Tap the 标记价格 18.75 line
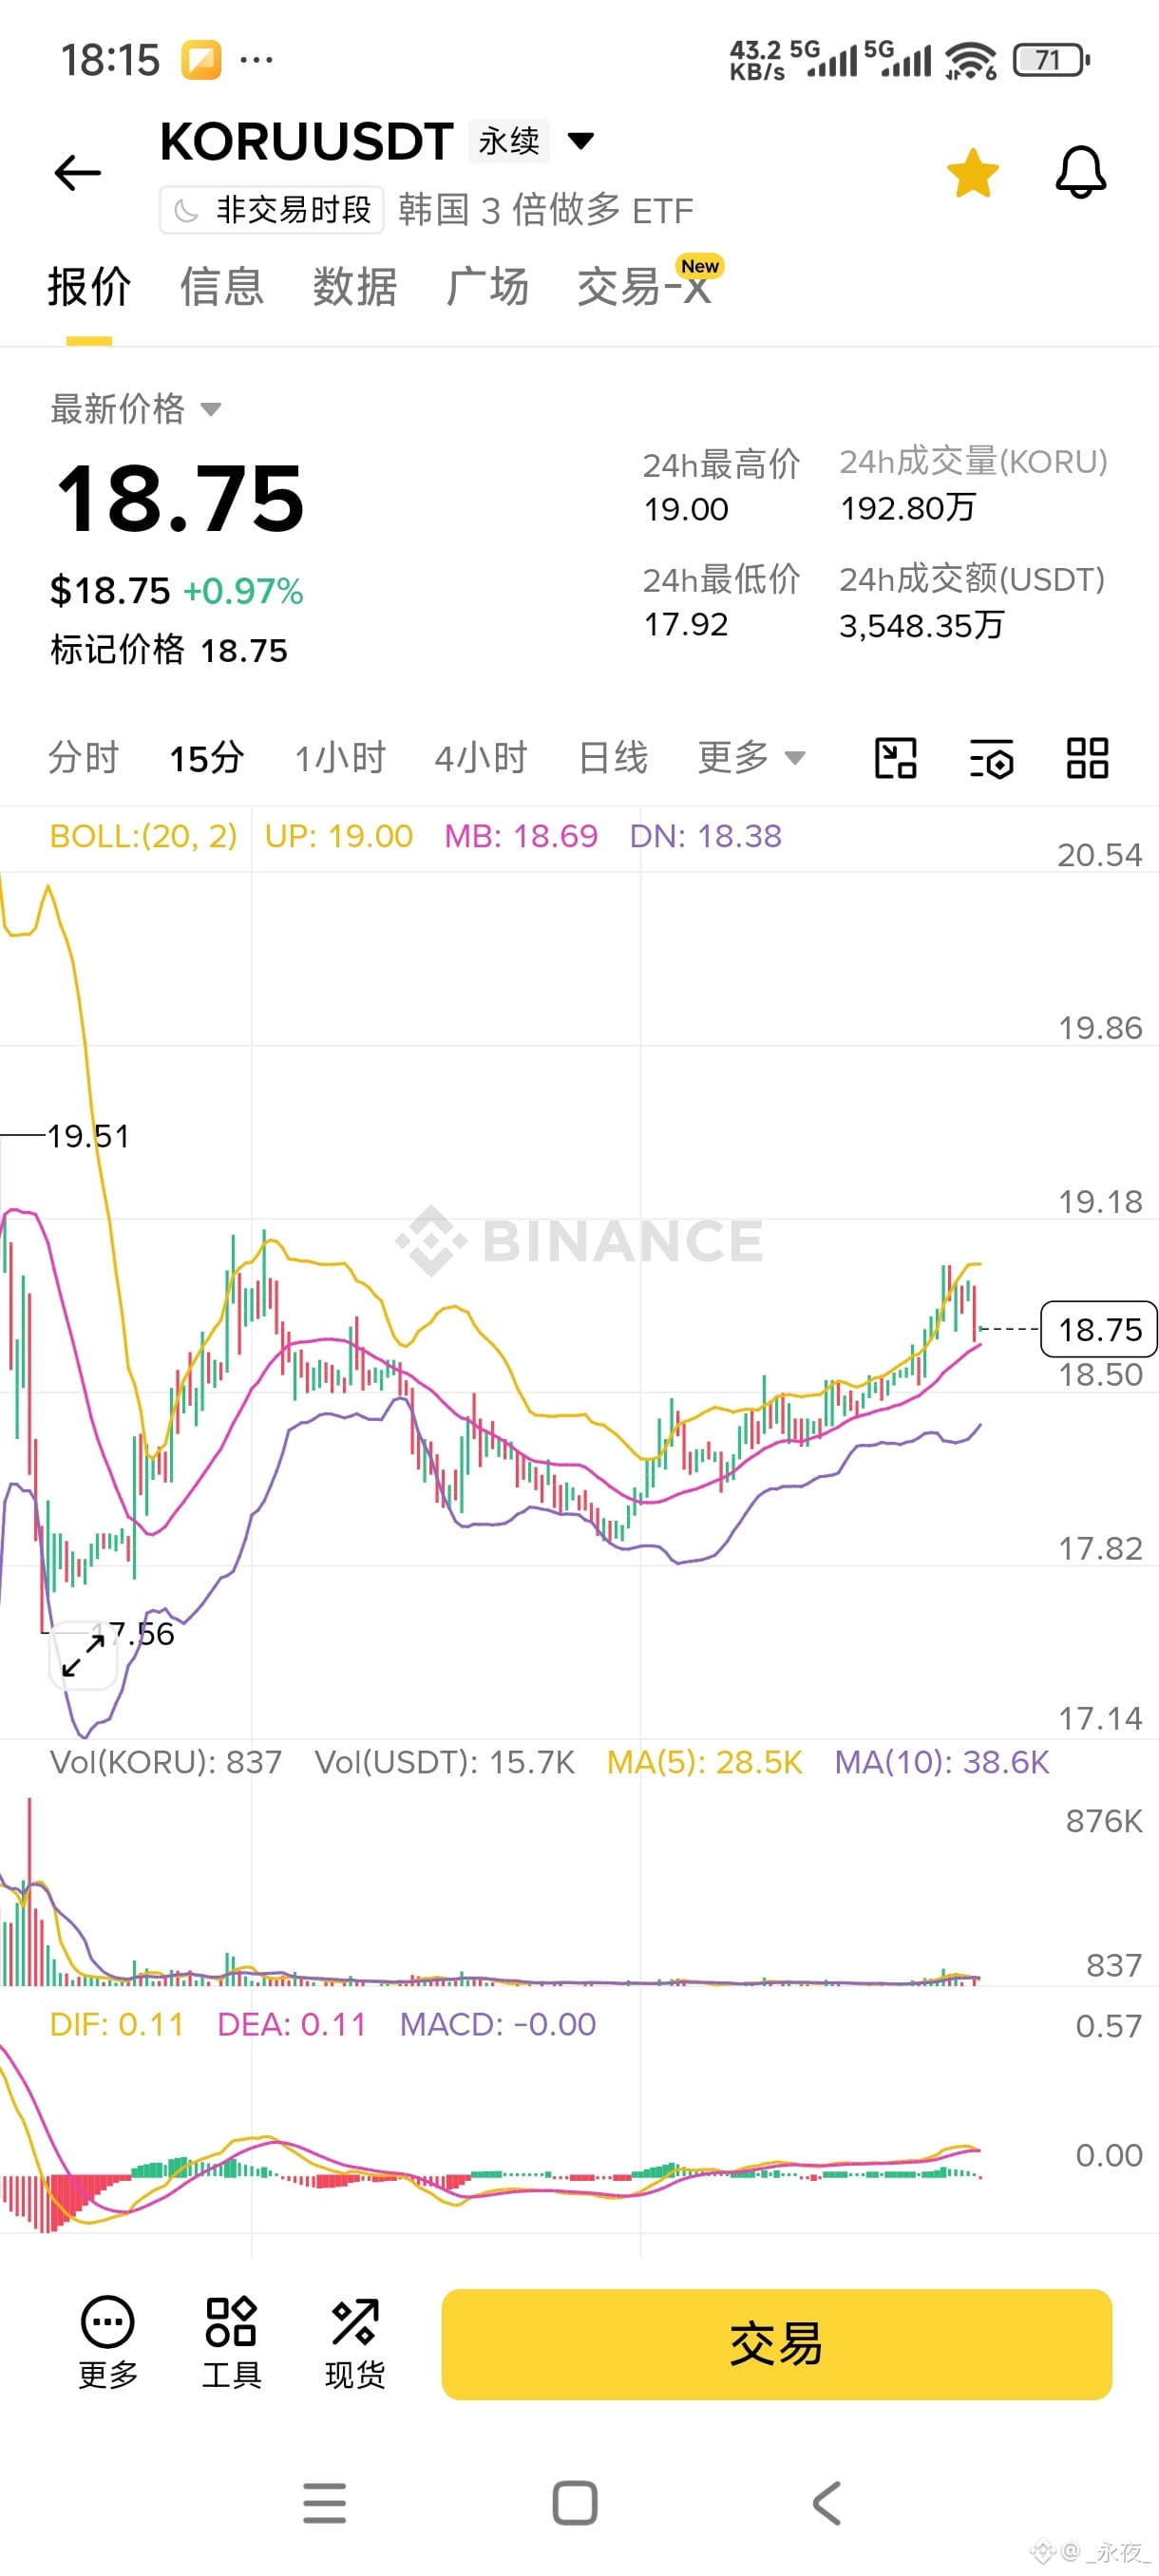The image size is (1159, 2576). pyautogui.click(x=169, y=650)
